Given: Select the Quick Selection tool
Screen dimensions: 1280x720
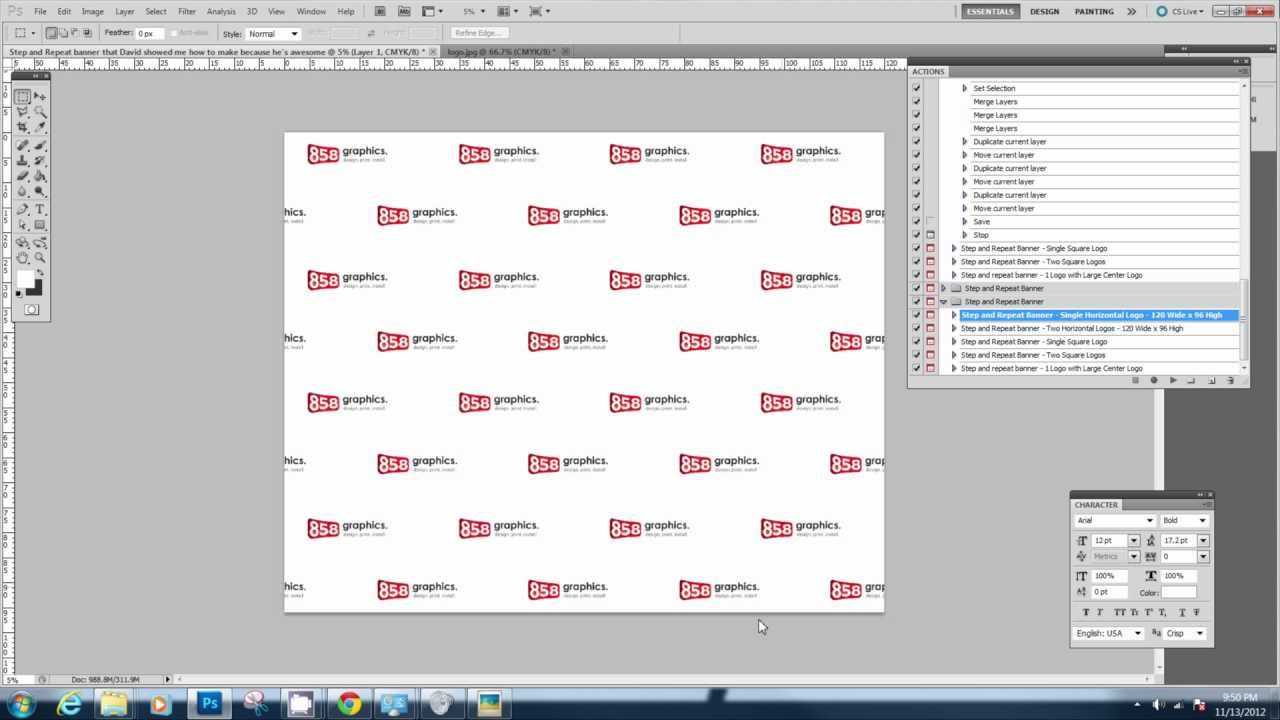Looking at the screenshot, I should tap(40, 112).
